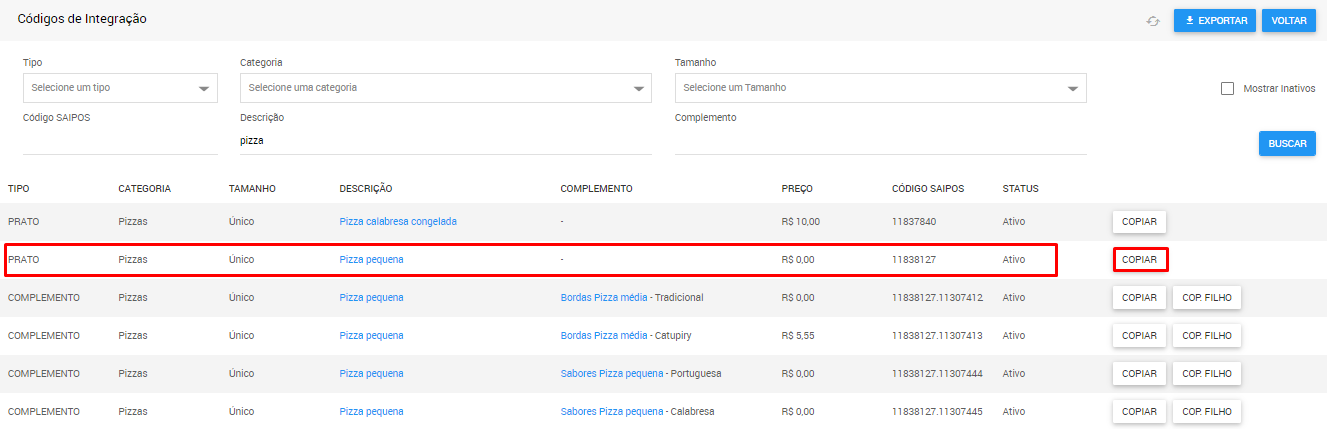Go back using the Voltar button
The image size is (1327, 429).
tap(1289, 21)
